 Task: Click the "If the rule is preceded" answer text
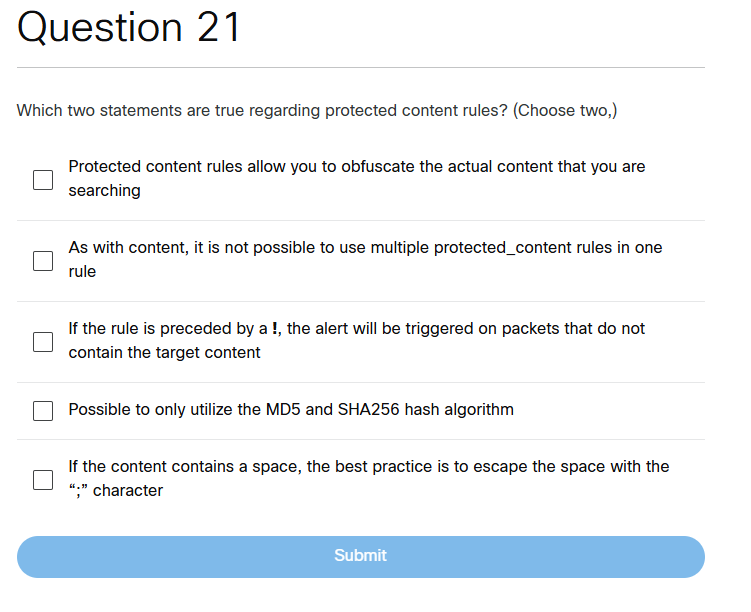pyautogui.click(x=356, y=340)
